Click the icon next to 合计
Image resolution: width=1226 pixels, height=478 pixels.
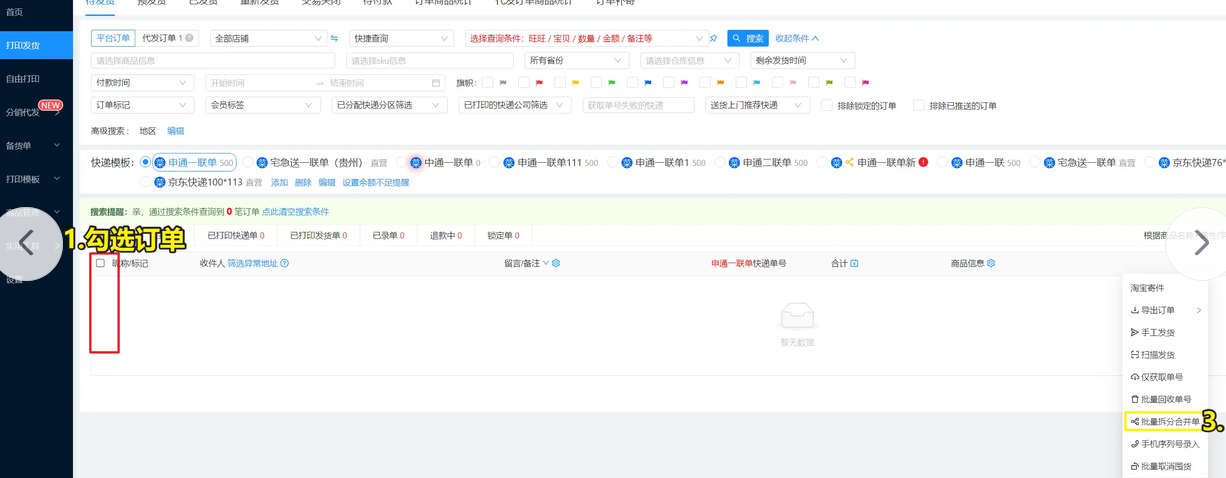point(854,263)
